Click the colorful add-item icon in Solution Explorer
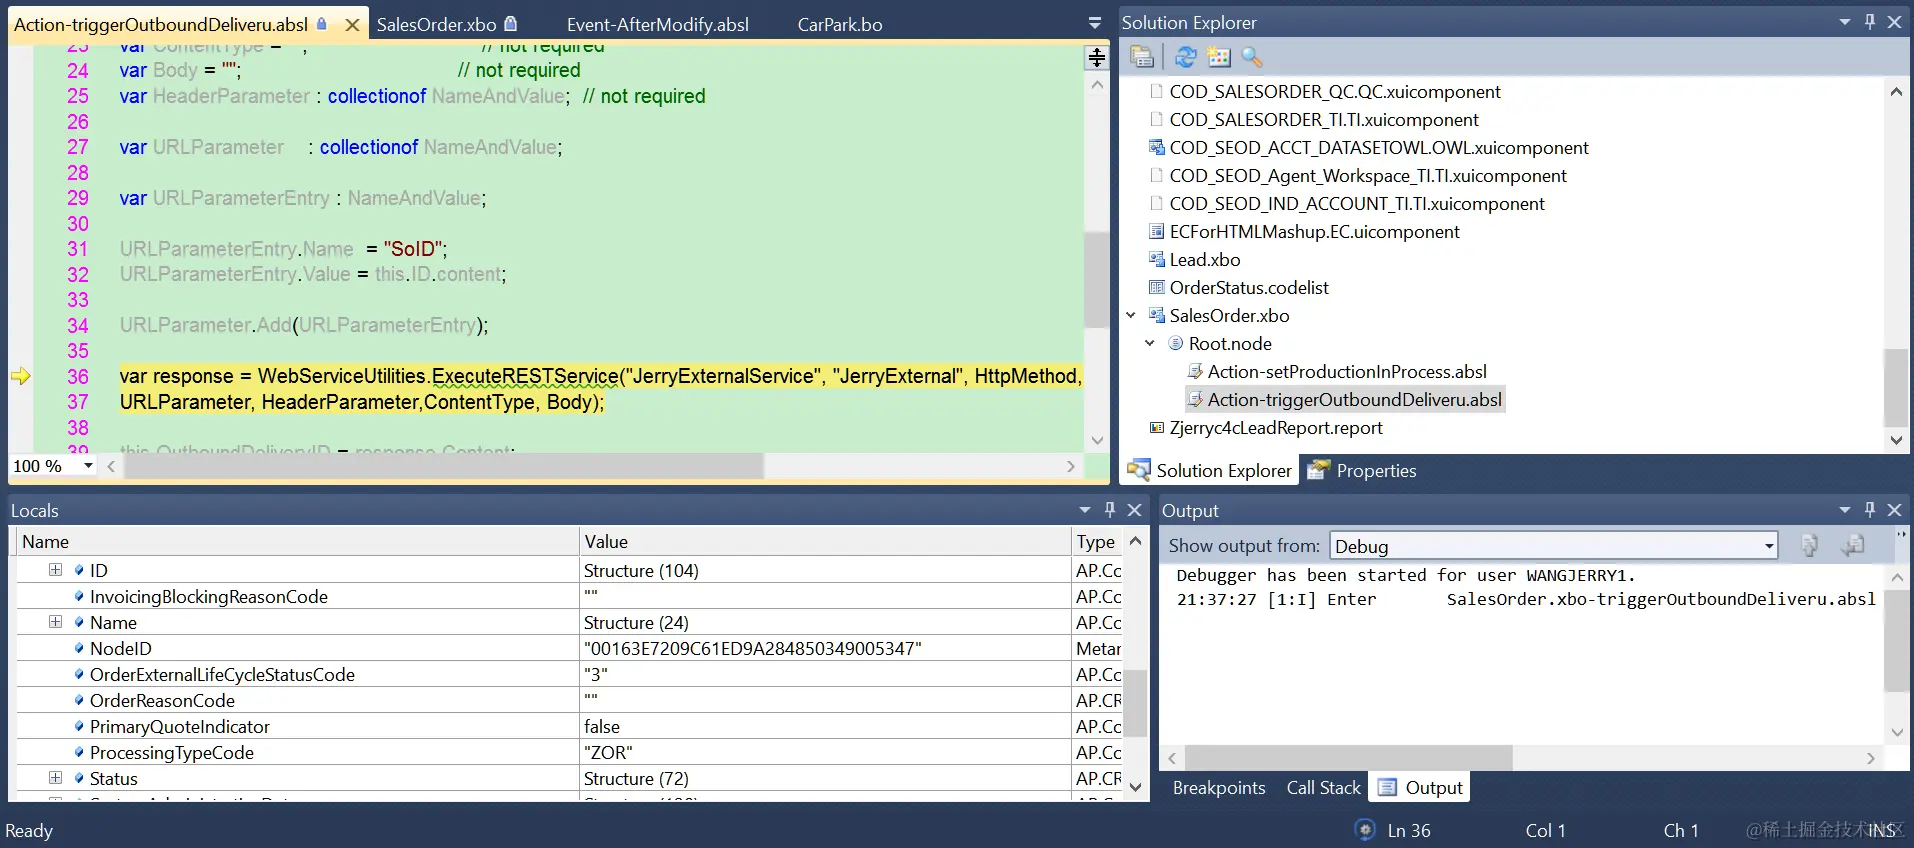The width and height of the screenshot is (1914, 848). (x=1219, y=57)
